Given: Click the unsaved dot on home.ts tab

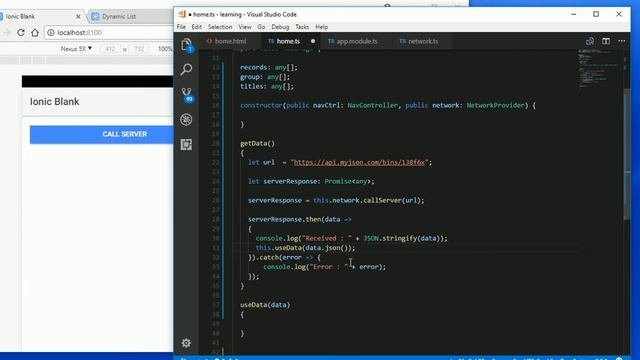Looking at the screenshot, I should 313,41.
